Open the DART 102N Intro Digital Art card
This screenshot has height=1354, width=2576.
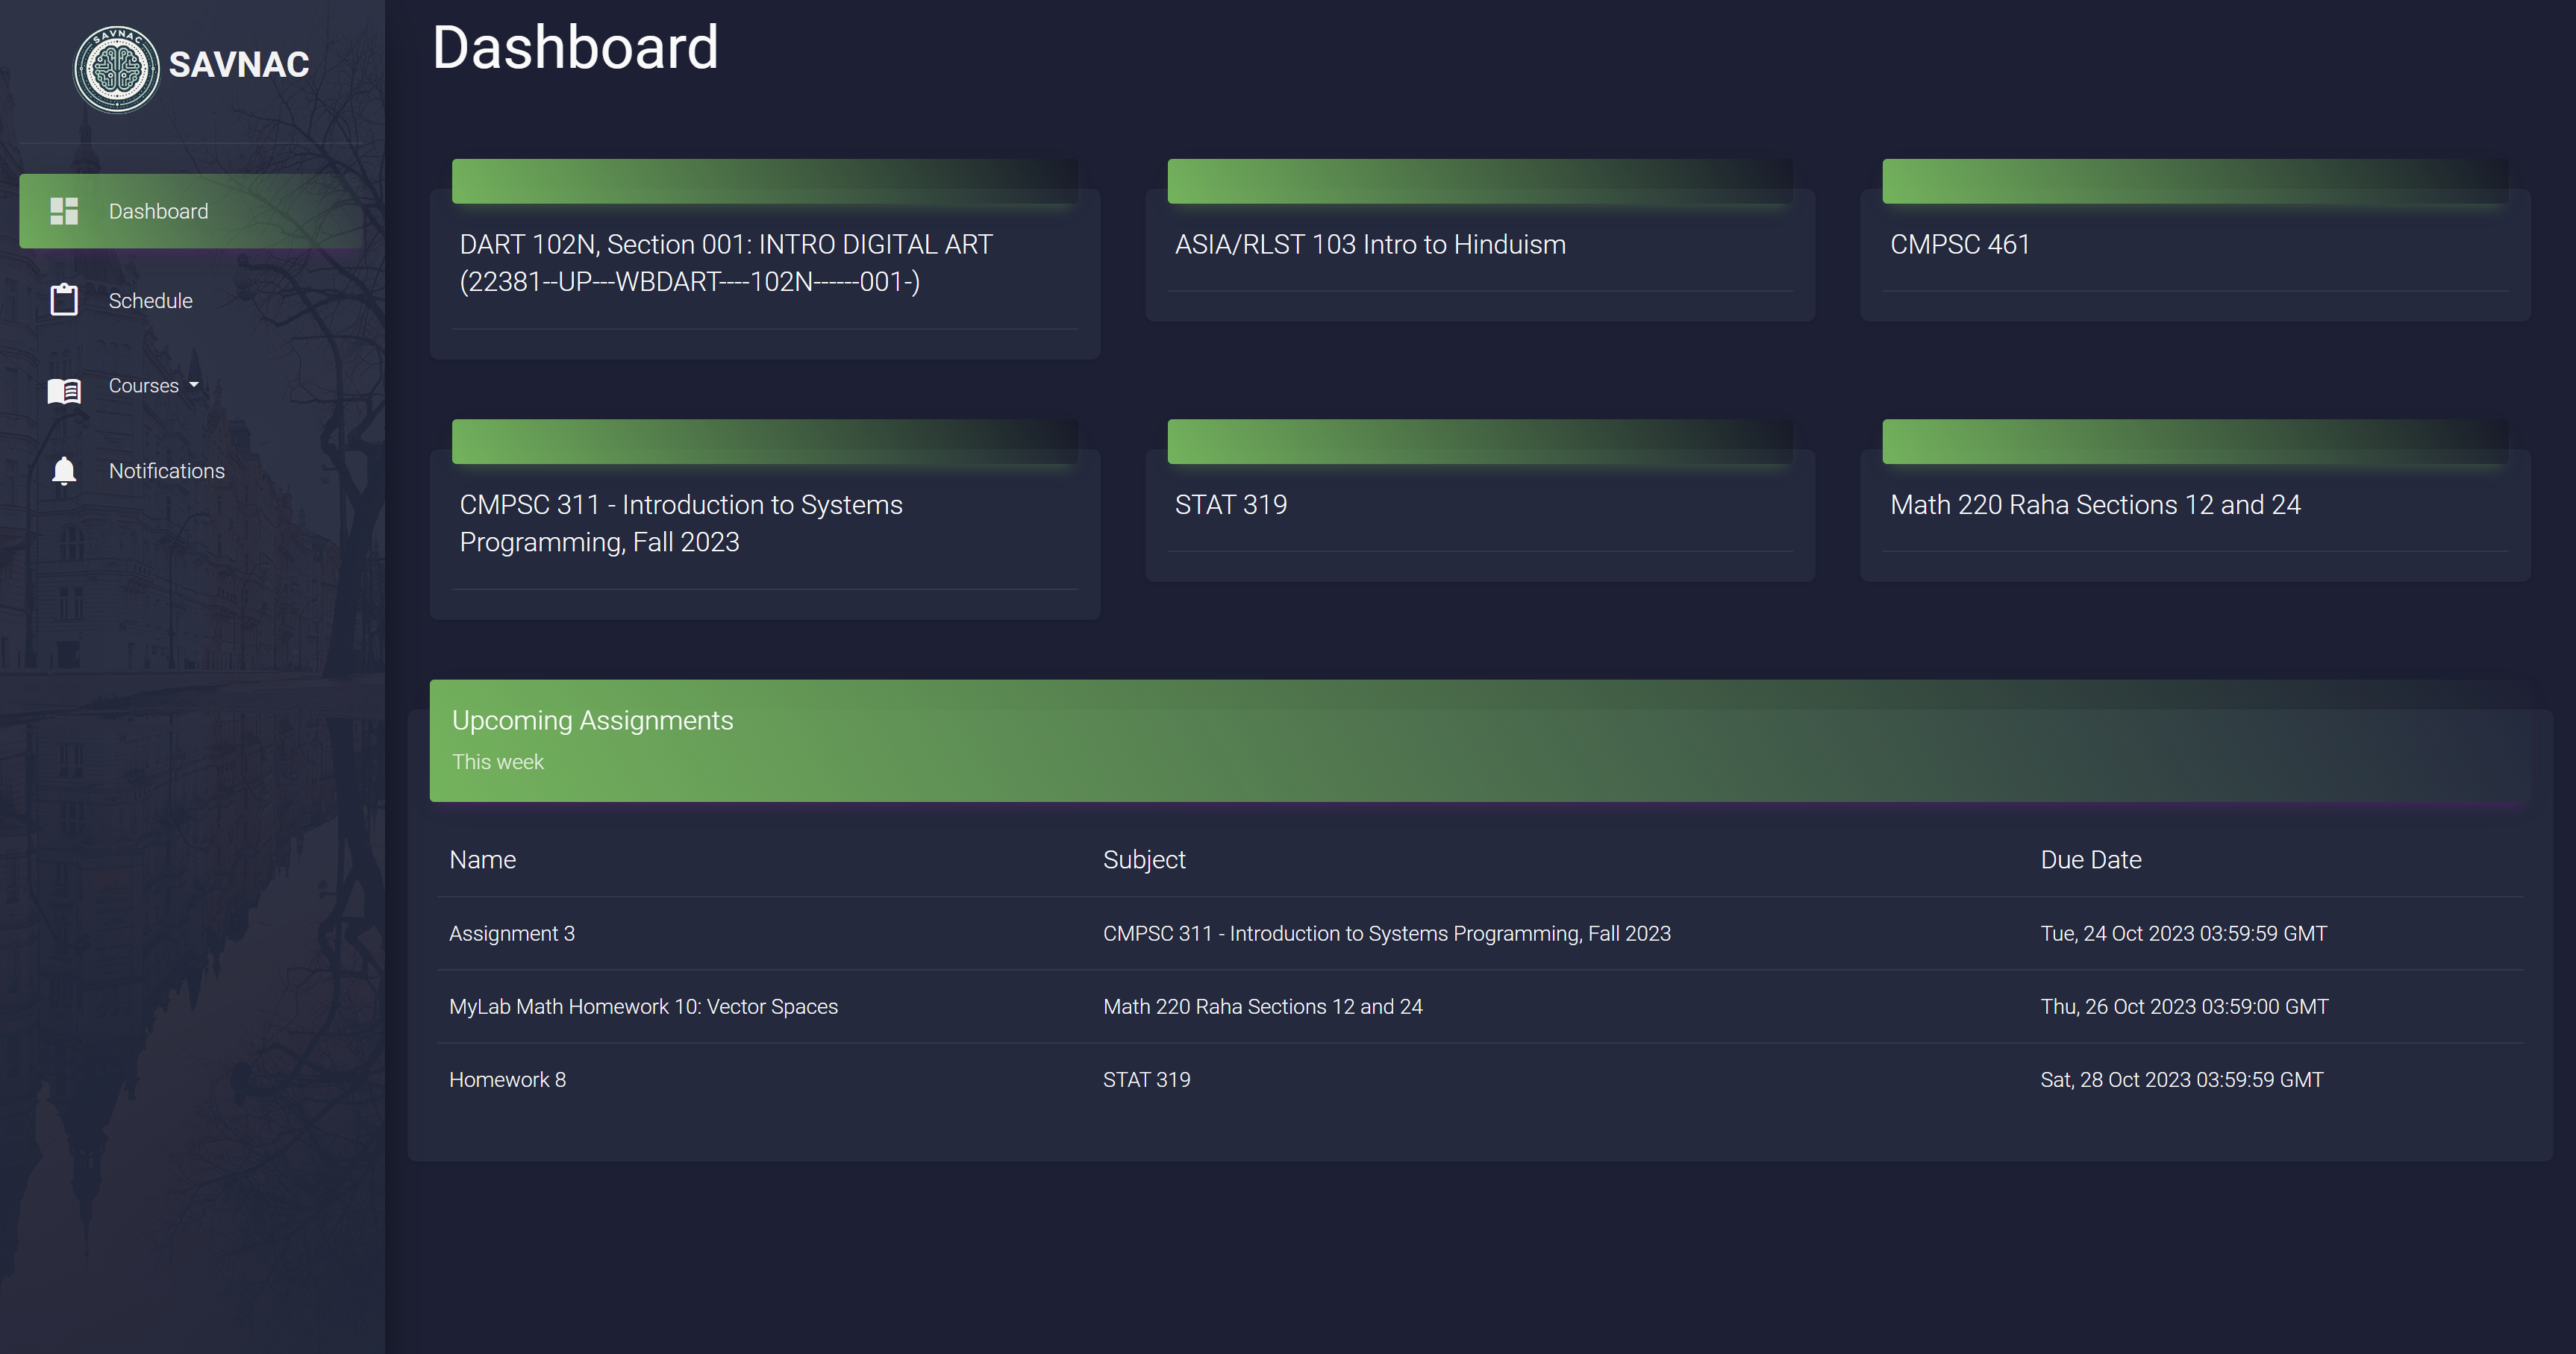pyautogui.click(x=725, y=262)
